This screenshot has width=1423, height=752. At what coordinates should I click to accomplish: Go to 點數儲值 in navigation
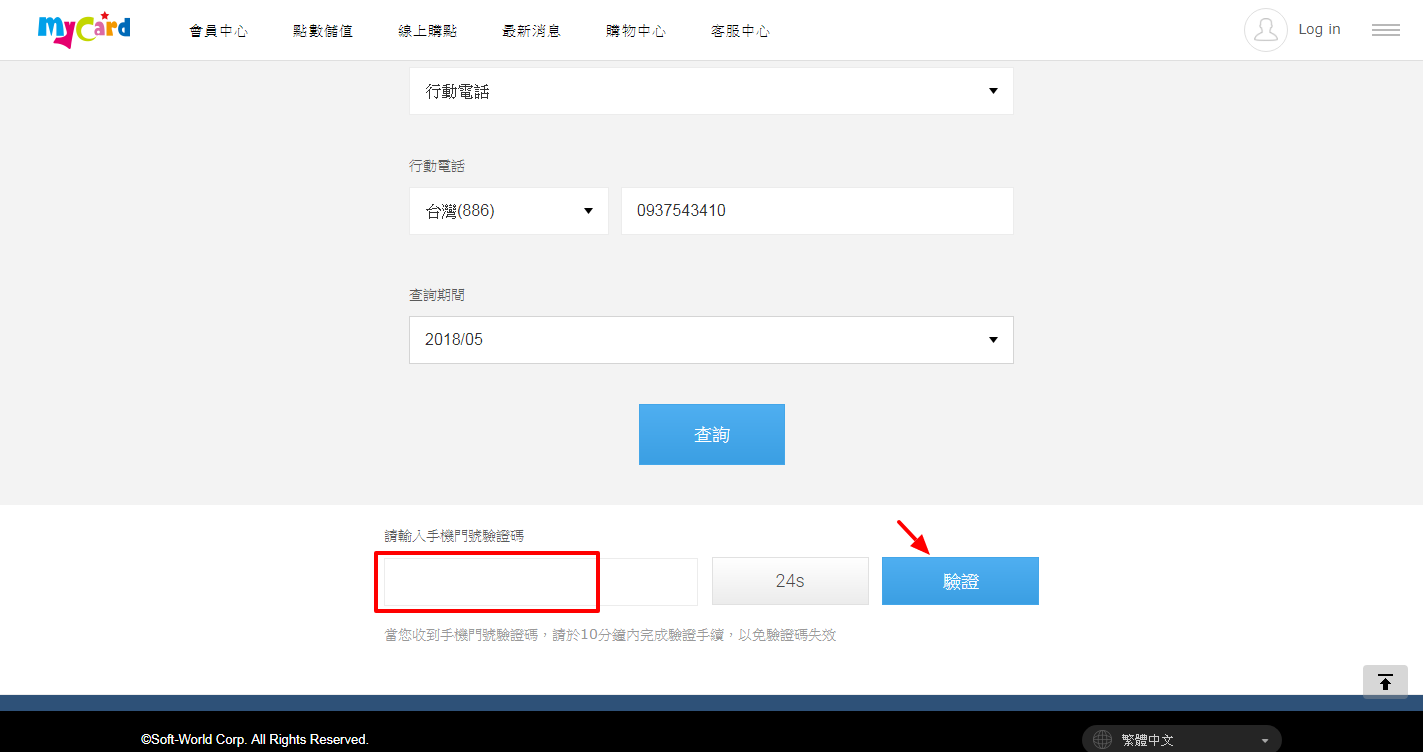click(322, 31)
